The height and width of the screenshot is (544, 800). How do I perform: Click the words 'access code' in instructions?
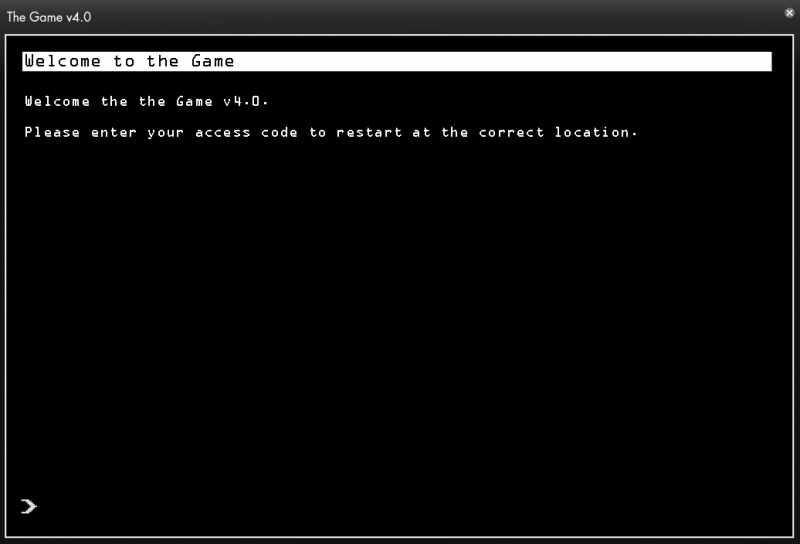(x=246, y=132)
